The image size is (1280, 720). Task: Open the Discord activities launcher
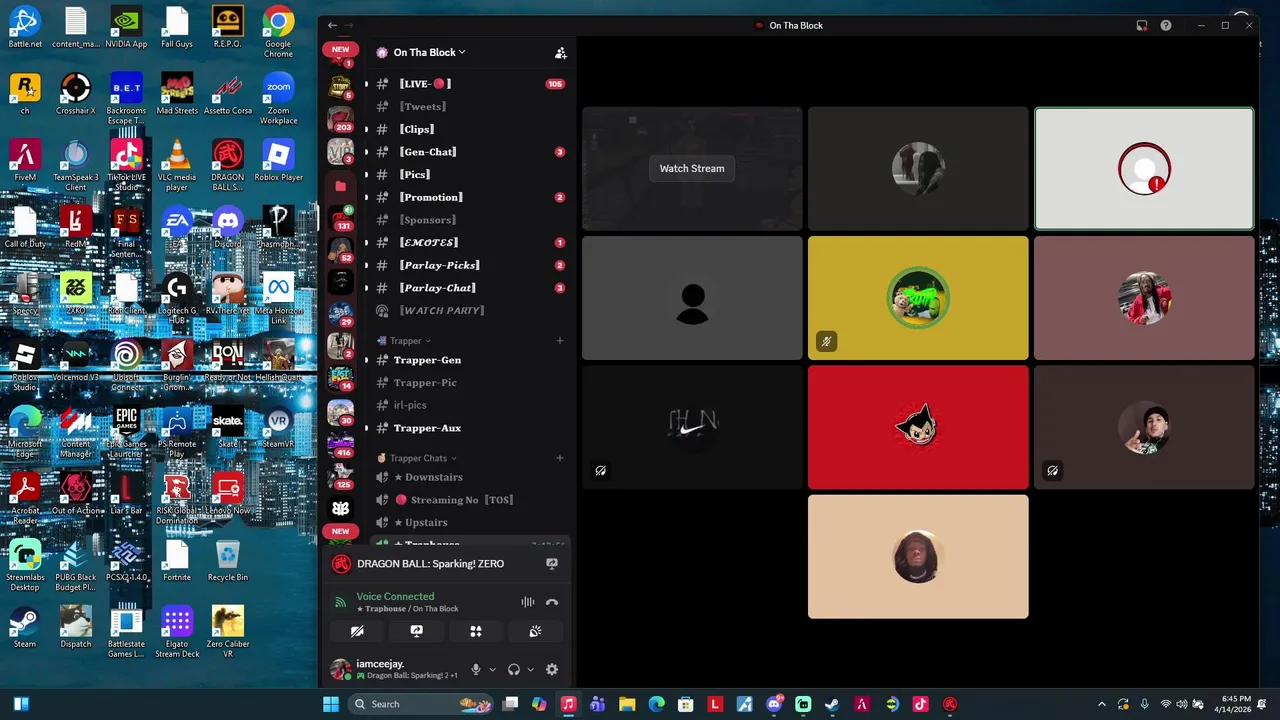pyautogui.click(x=476, y=631)
